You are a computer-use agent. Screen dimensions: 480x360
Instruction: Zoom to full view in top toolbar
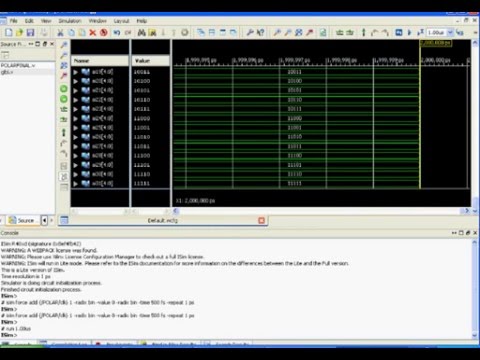[298, 32]
